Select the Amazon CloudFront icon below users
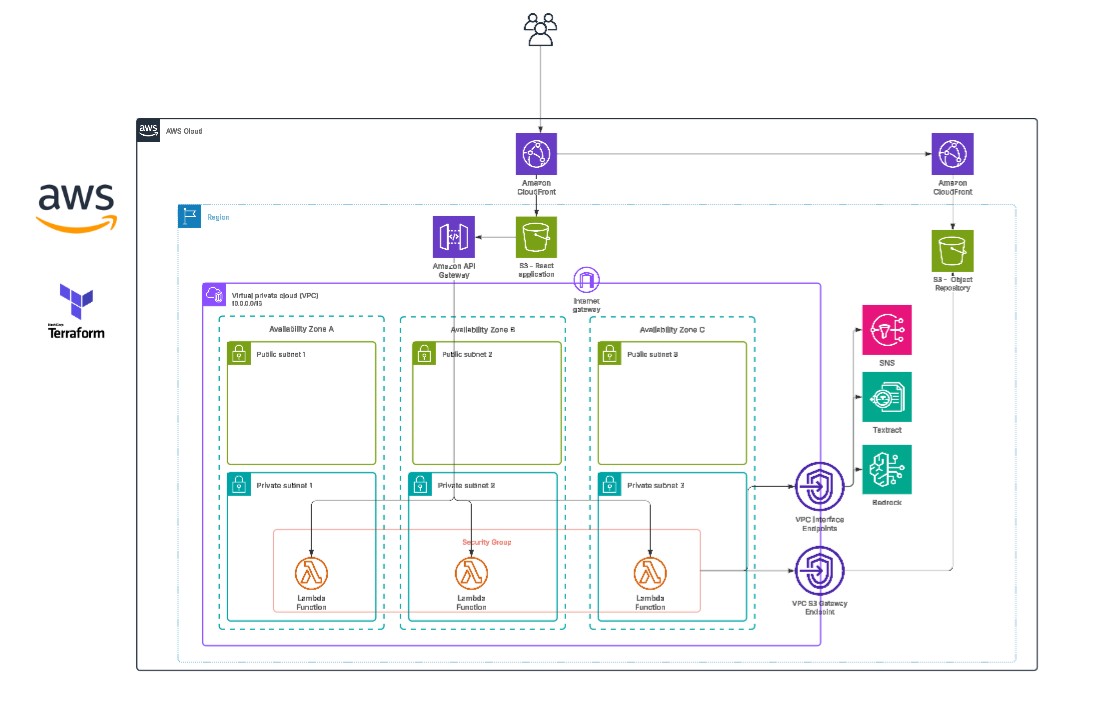This screenshot has height=704, width=1093. click(536, 154)
